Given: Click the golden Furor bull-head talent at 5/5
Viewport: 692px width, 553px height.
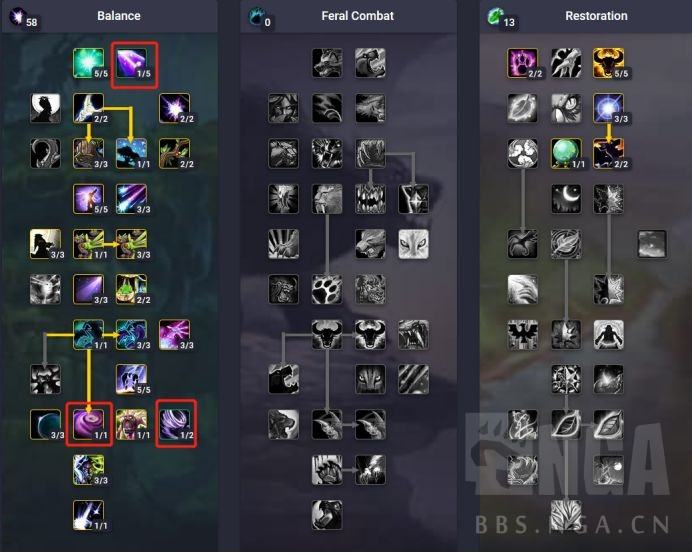Looking at the screenshot, I should coord(609,64).
